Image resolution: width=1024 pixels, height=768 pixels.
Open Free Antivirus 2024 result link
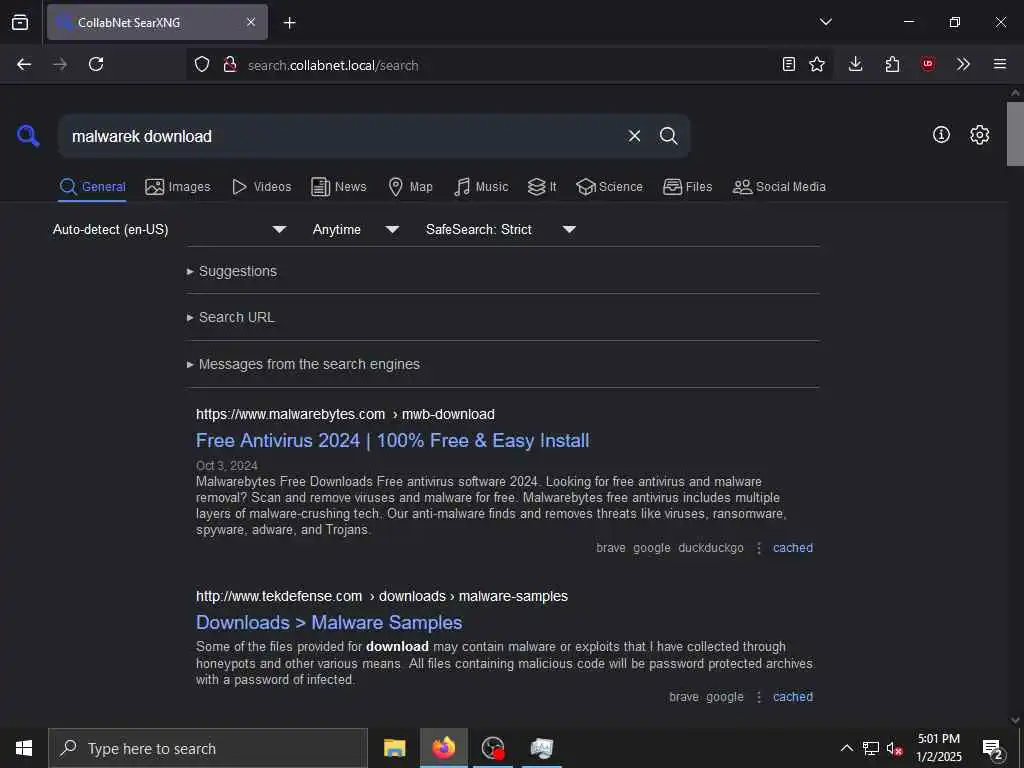[392, 441]
